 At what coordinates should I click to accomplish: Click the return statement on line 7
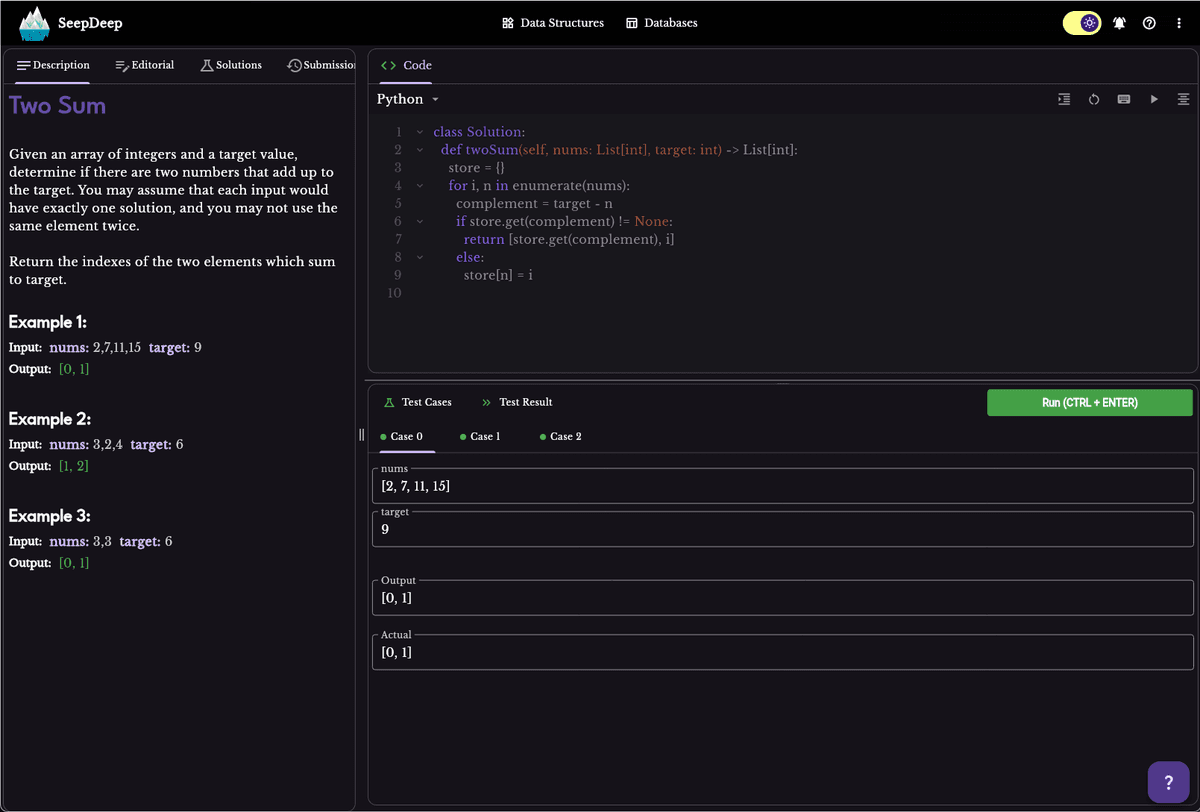click(x=569, y=240)
